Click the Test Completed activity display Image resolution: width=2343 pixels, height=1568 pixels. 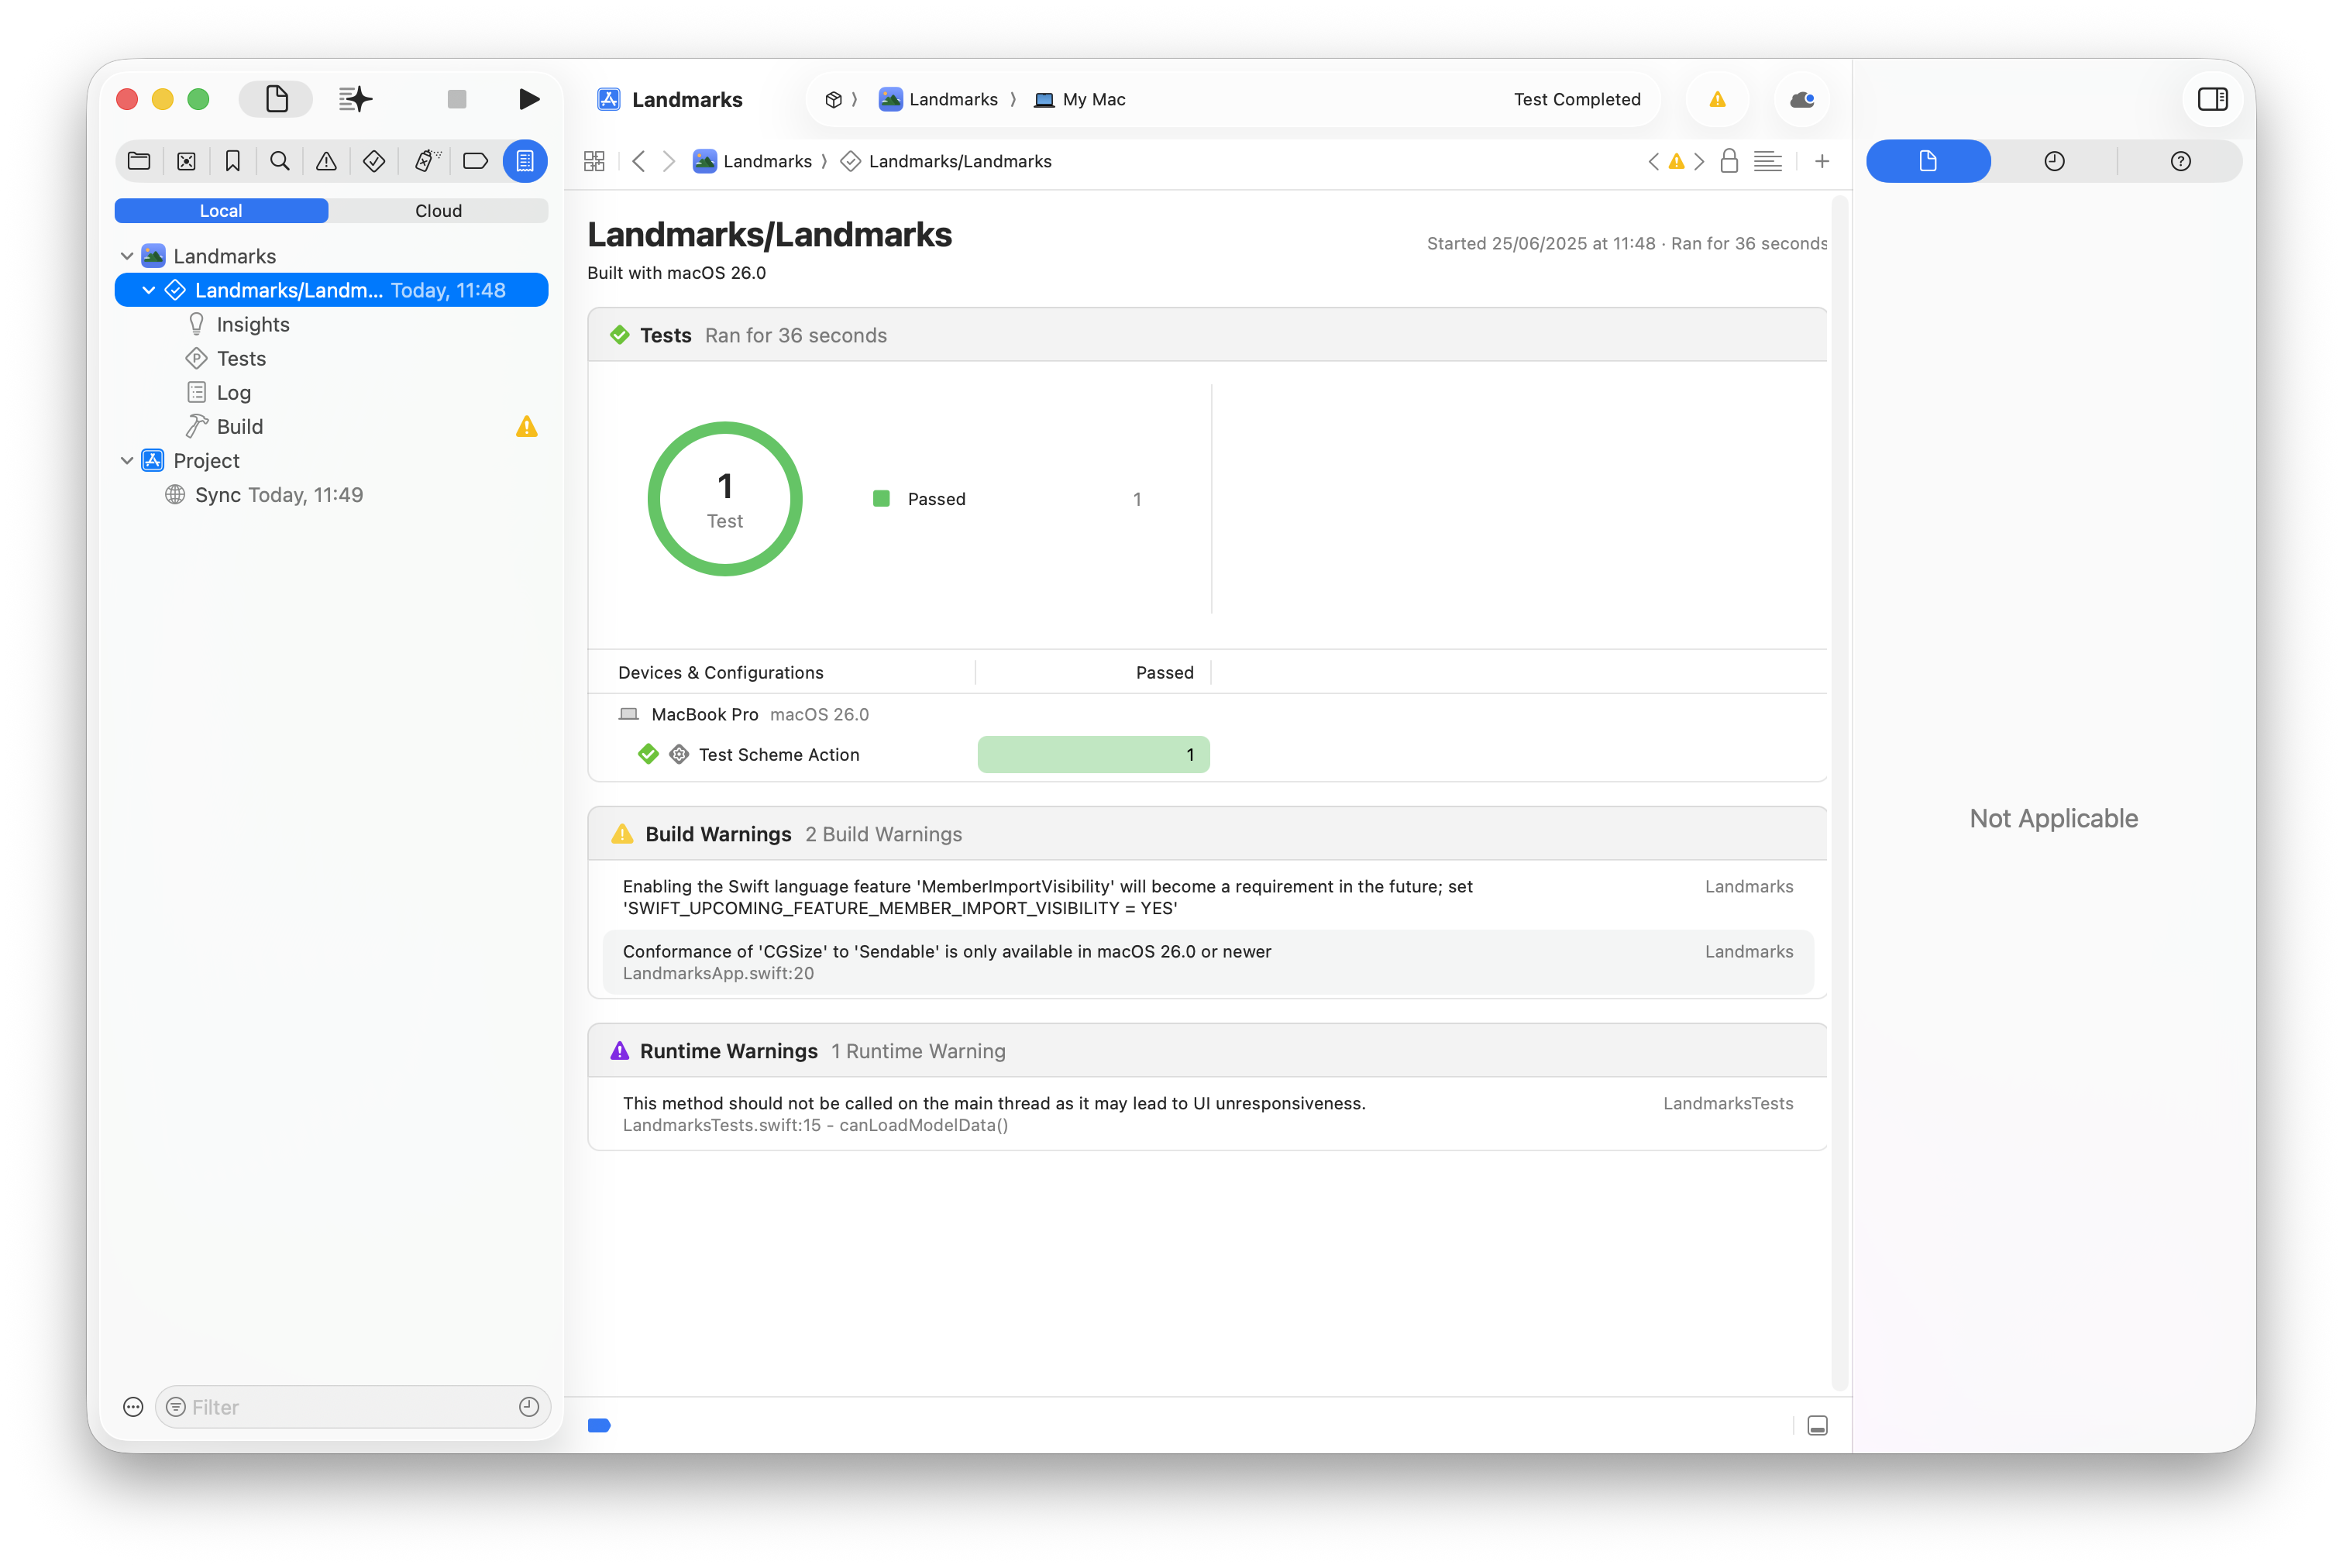pos(1577,99)
